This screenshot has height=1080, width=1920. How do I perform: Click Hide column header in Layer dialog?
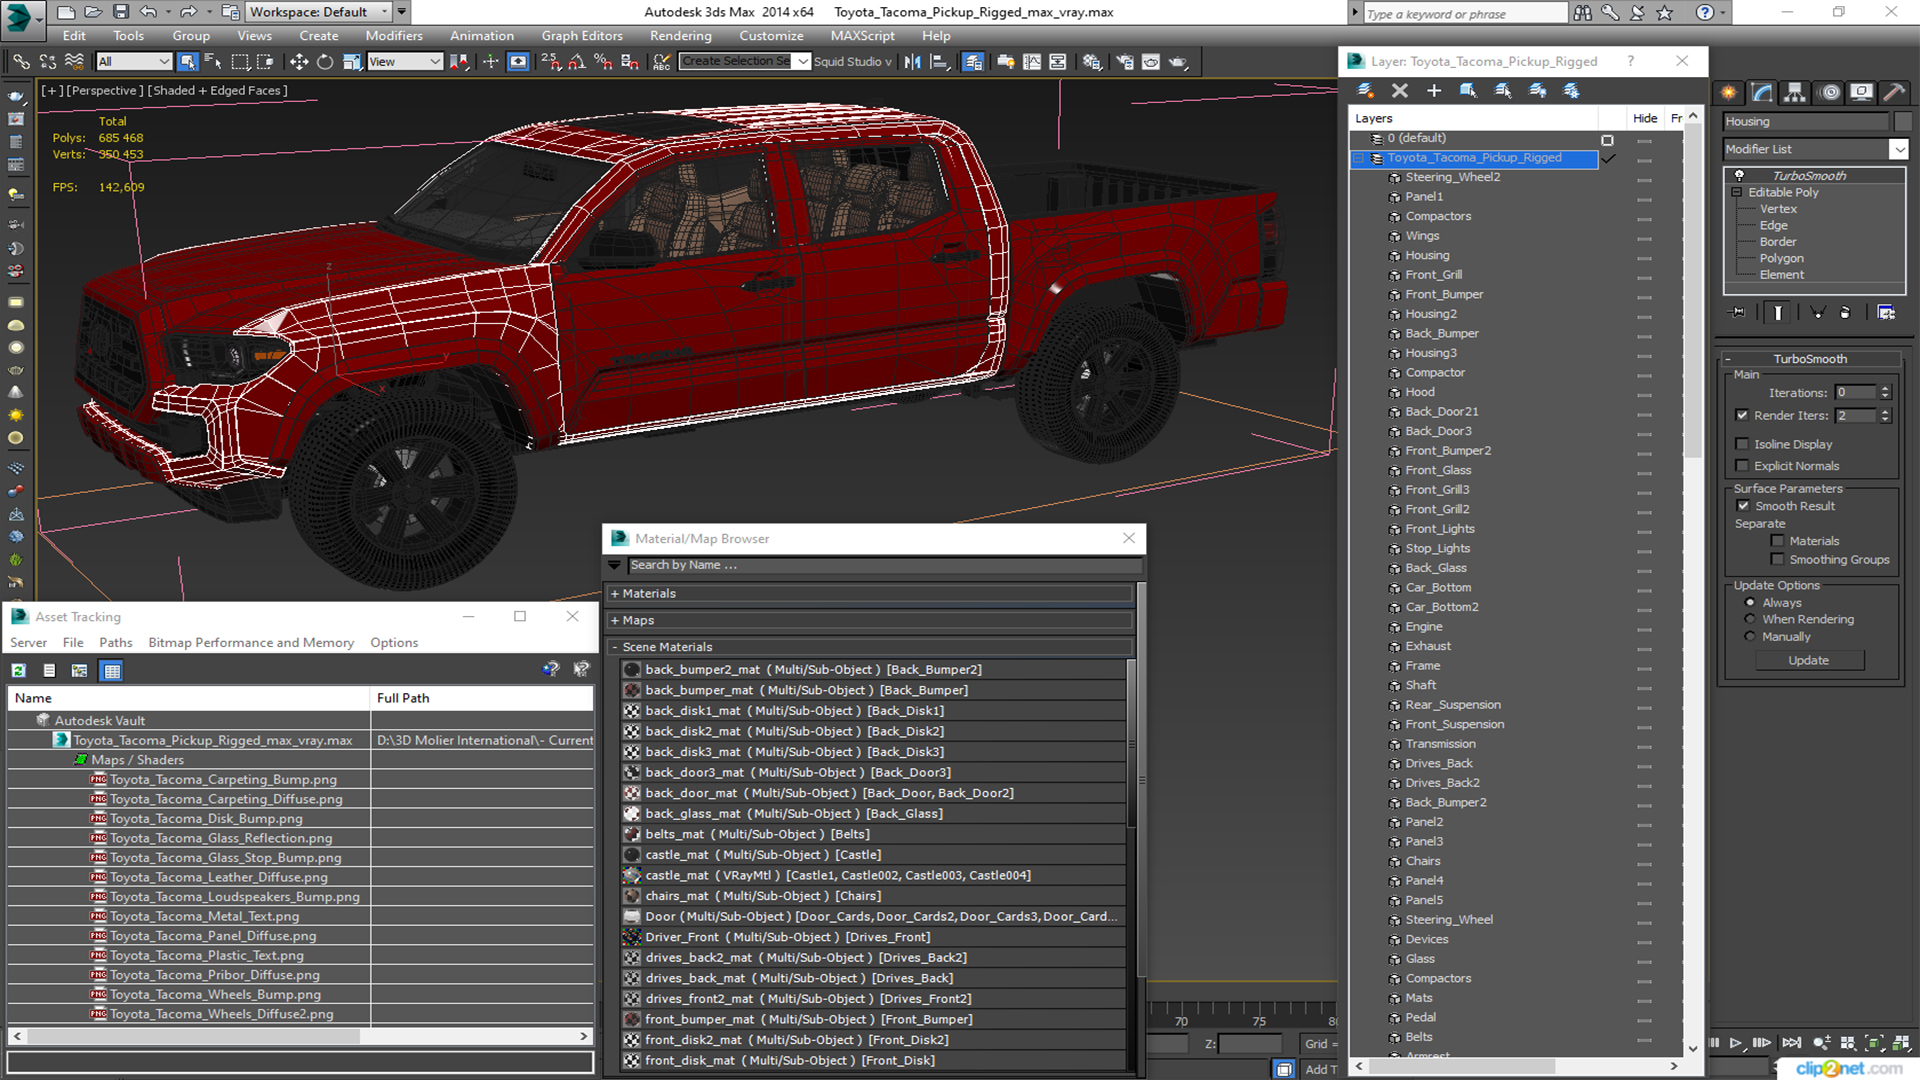[1645, 118]
